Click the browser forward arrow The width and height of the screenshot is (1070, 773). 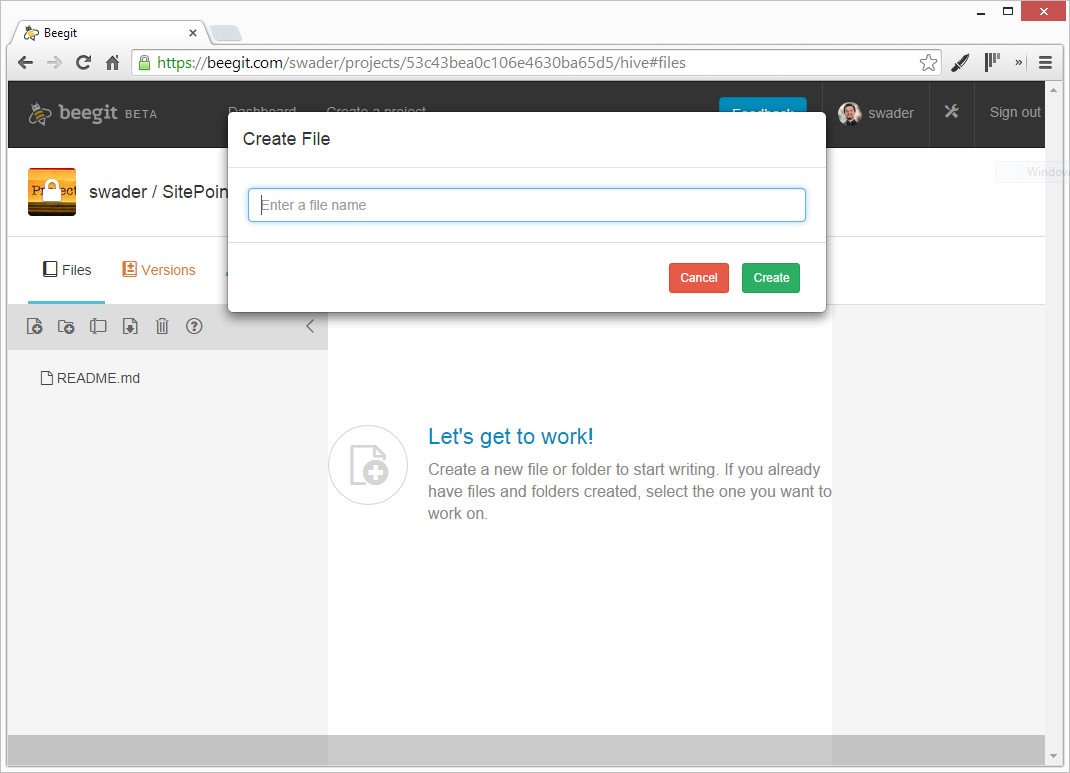[x=55, y=63]
